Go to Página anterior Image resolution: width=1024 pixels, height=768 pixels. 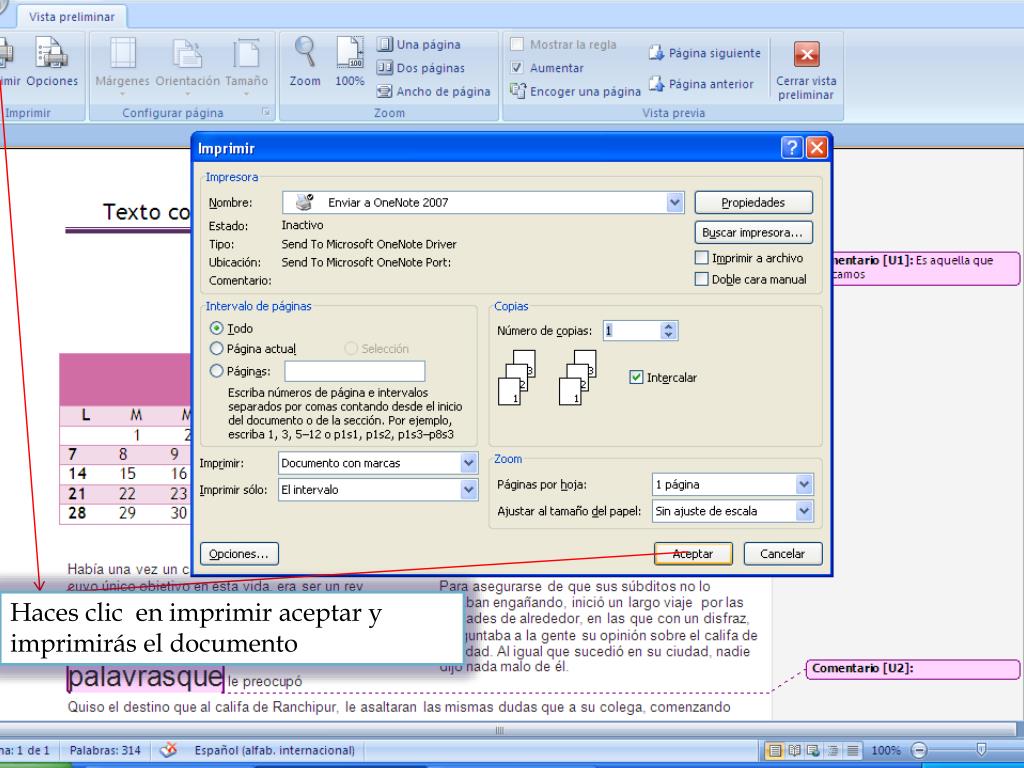coord(701,84)
